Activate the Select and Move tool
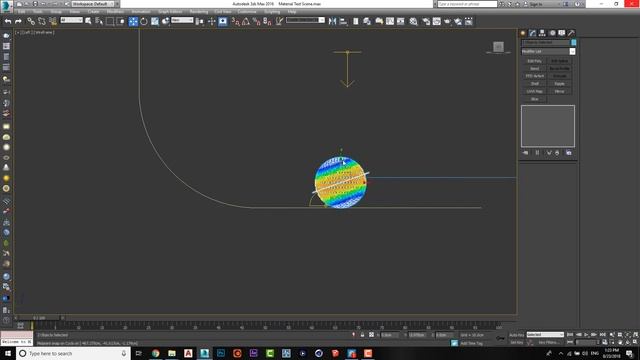This screenshot has width=640, height=360. point(133,21)
